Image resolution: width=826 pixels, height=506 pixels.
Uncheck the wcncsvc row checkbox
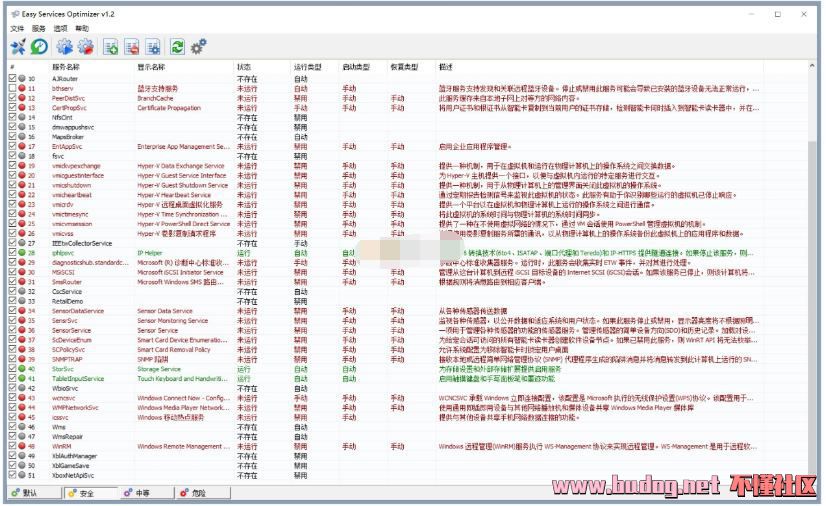tap(13, 398)
